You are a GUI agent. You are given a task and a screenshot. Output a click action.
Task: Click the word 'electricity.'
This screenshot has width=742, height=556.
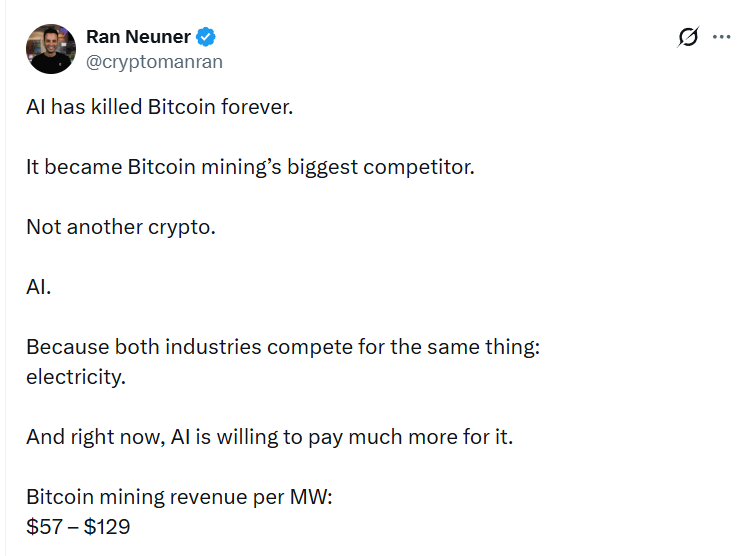click(76, 377)
